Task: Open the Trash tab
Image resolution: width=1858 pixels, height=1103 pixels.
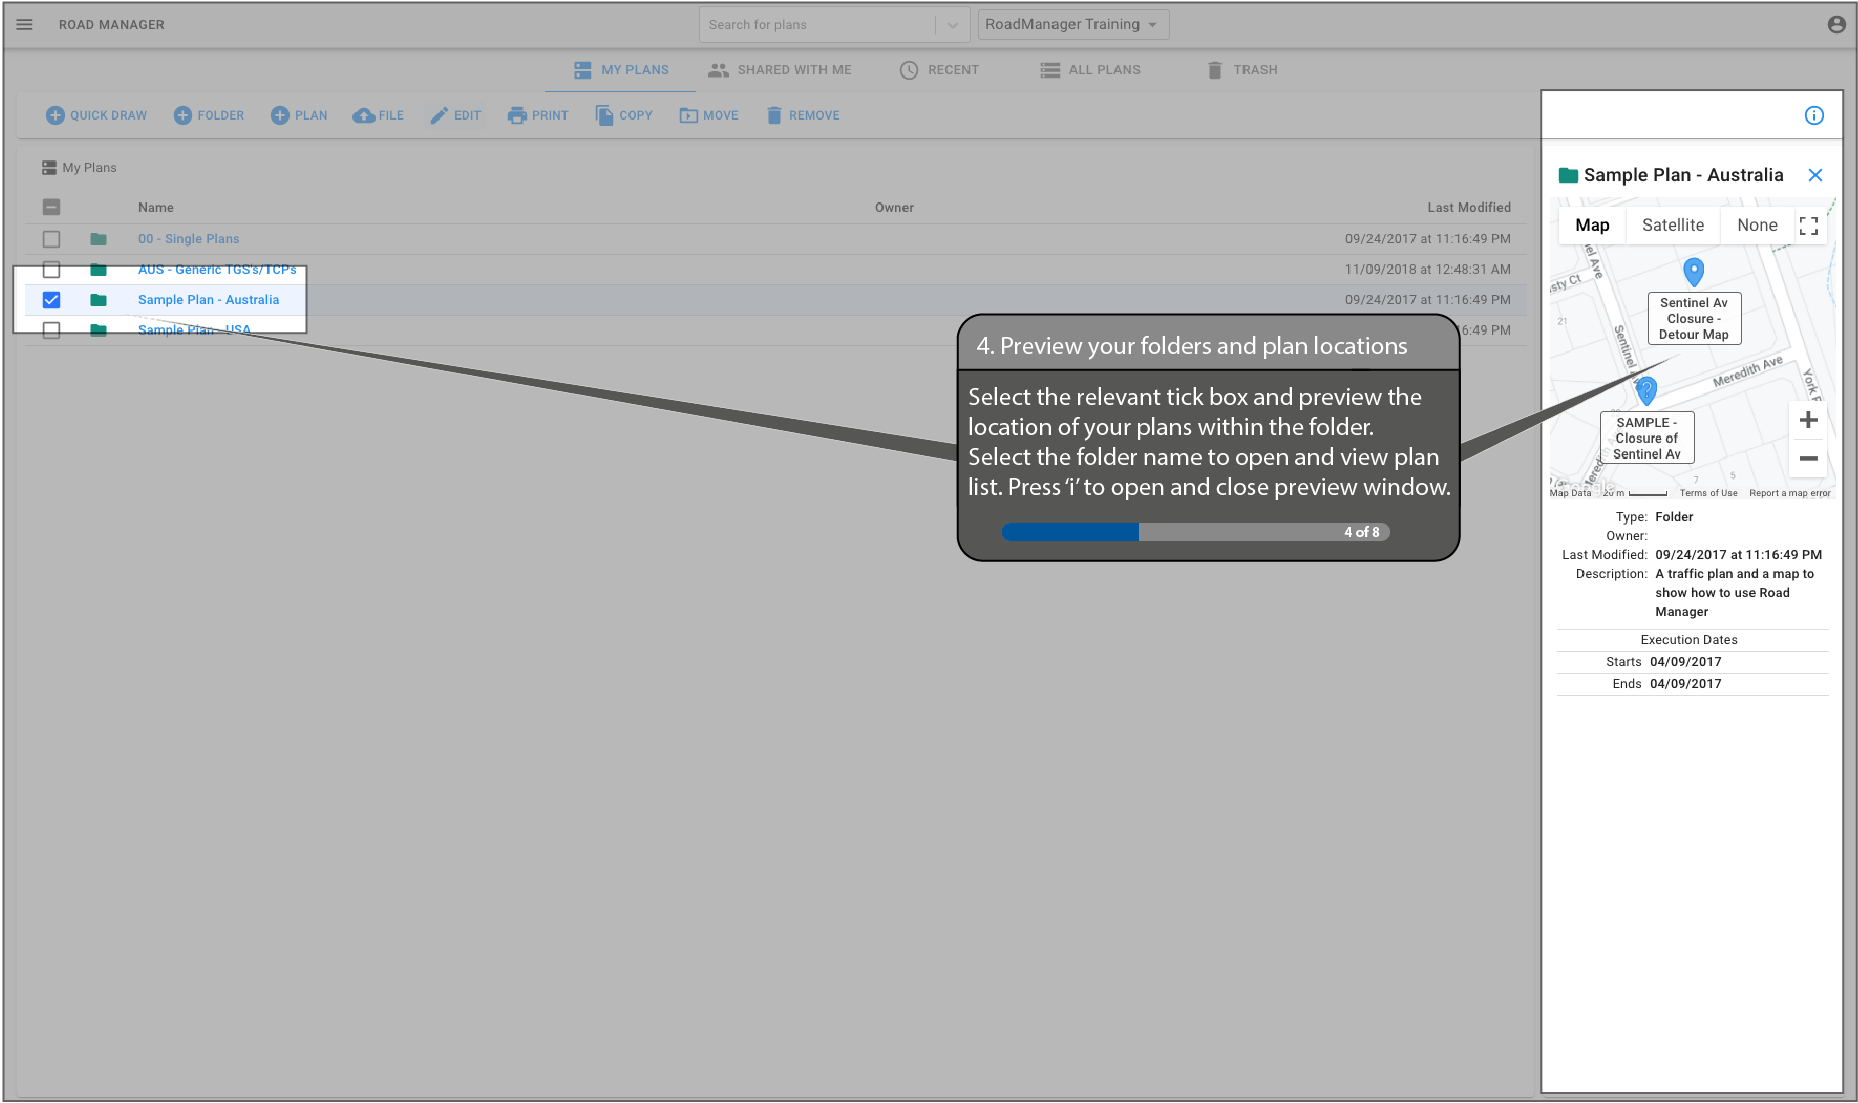Action: coord(1242,70)
